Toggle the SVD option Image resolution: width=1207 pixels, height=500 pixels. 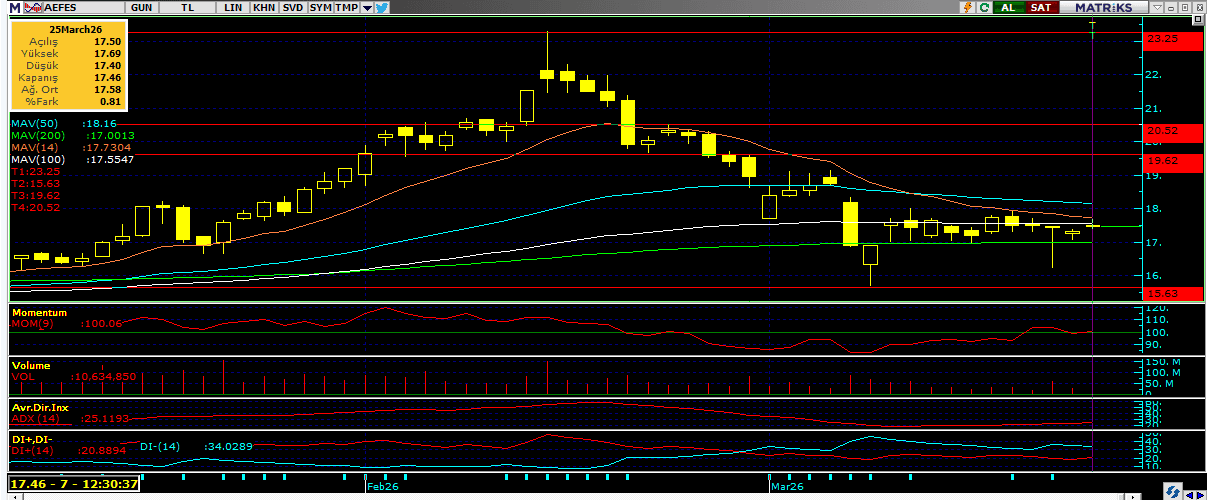pos(292,7)
